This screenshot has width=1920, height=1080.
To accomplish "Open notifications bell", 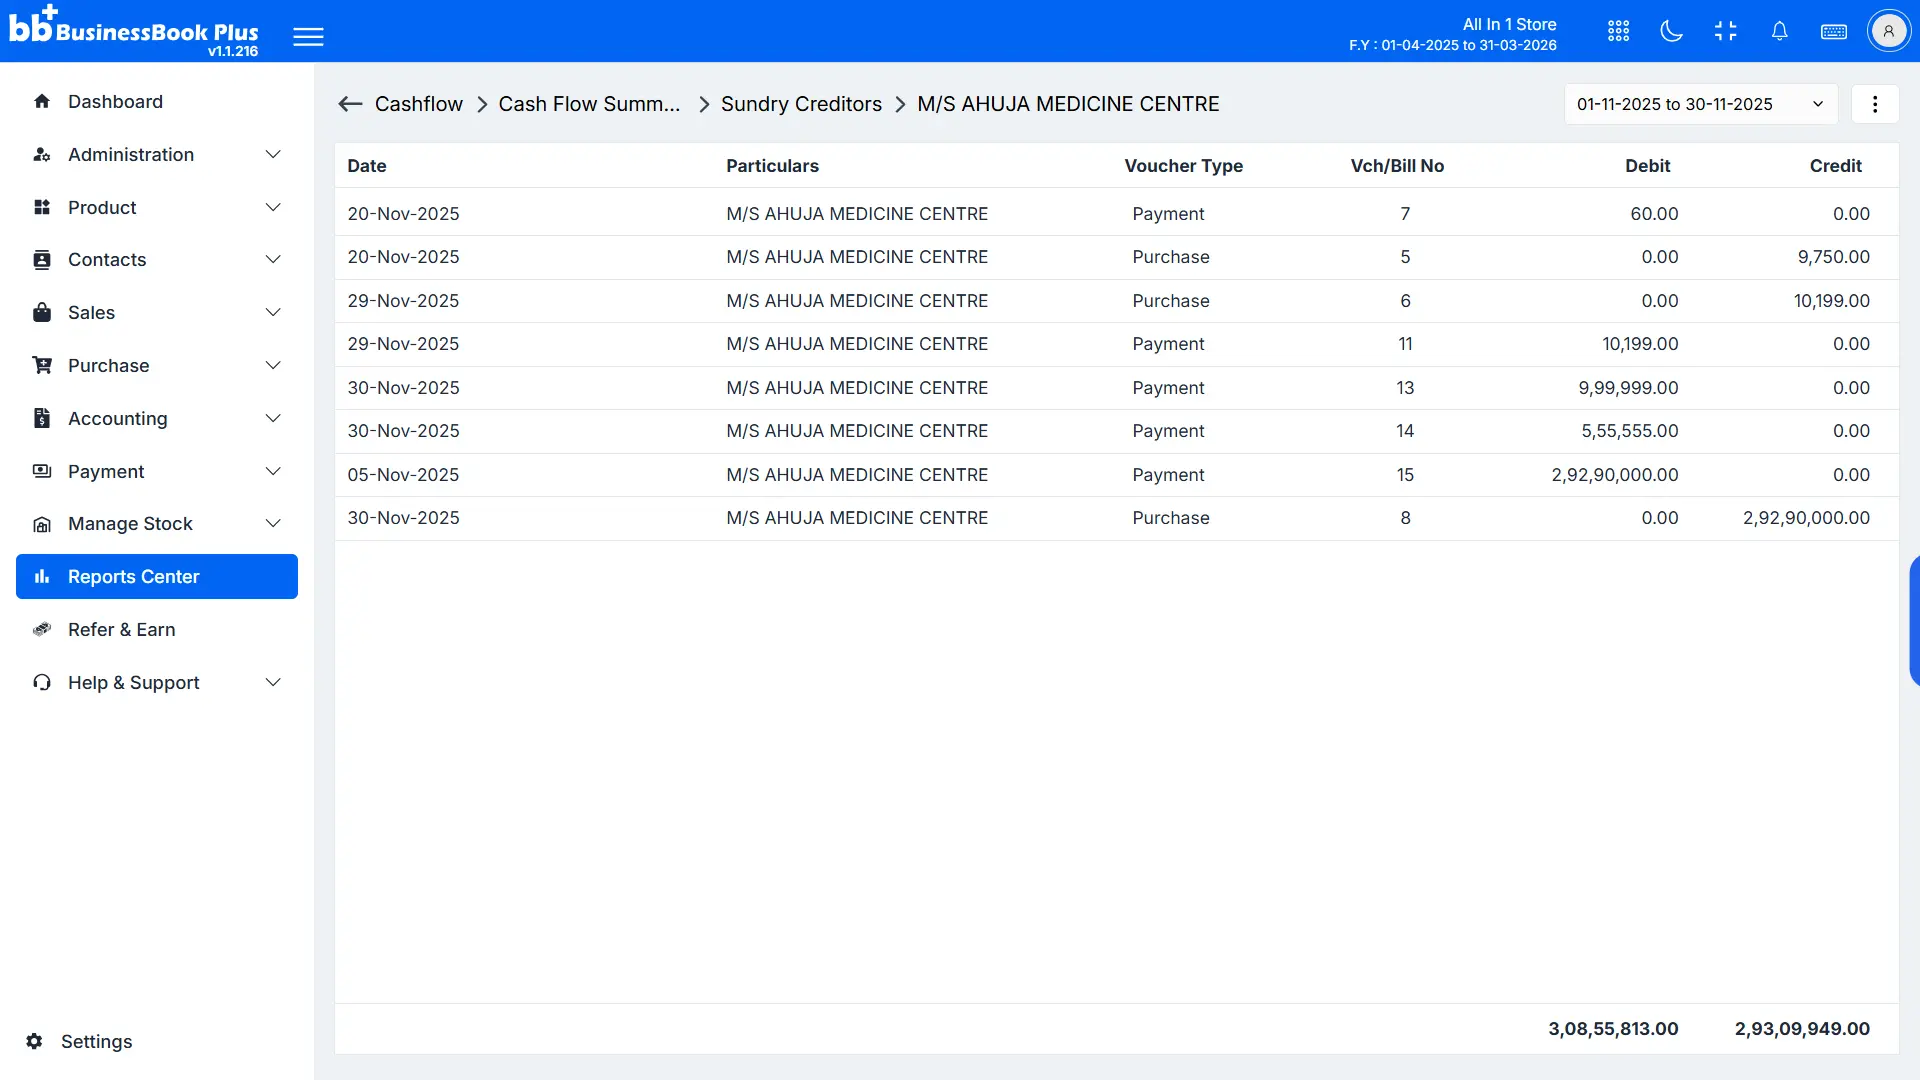I will point(1780,31).
